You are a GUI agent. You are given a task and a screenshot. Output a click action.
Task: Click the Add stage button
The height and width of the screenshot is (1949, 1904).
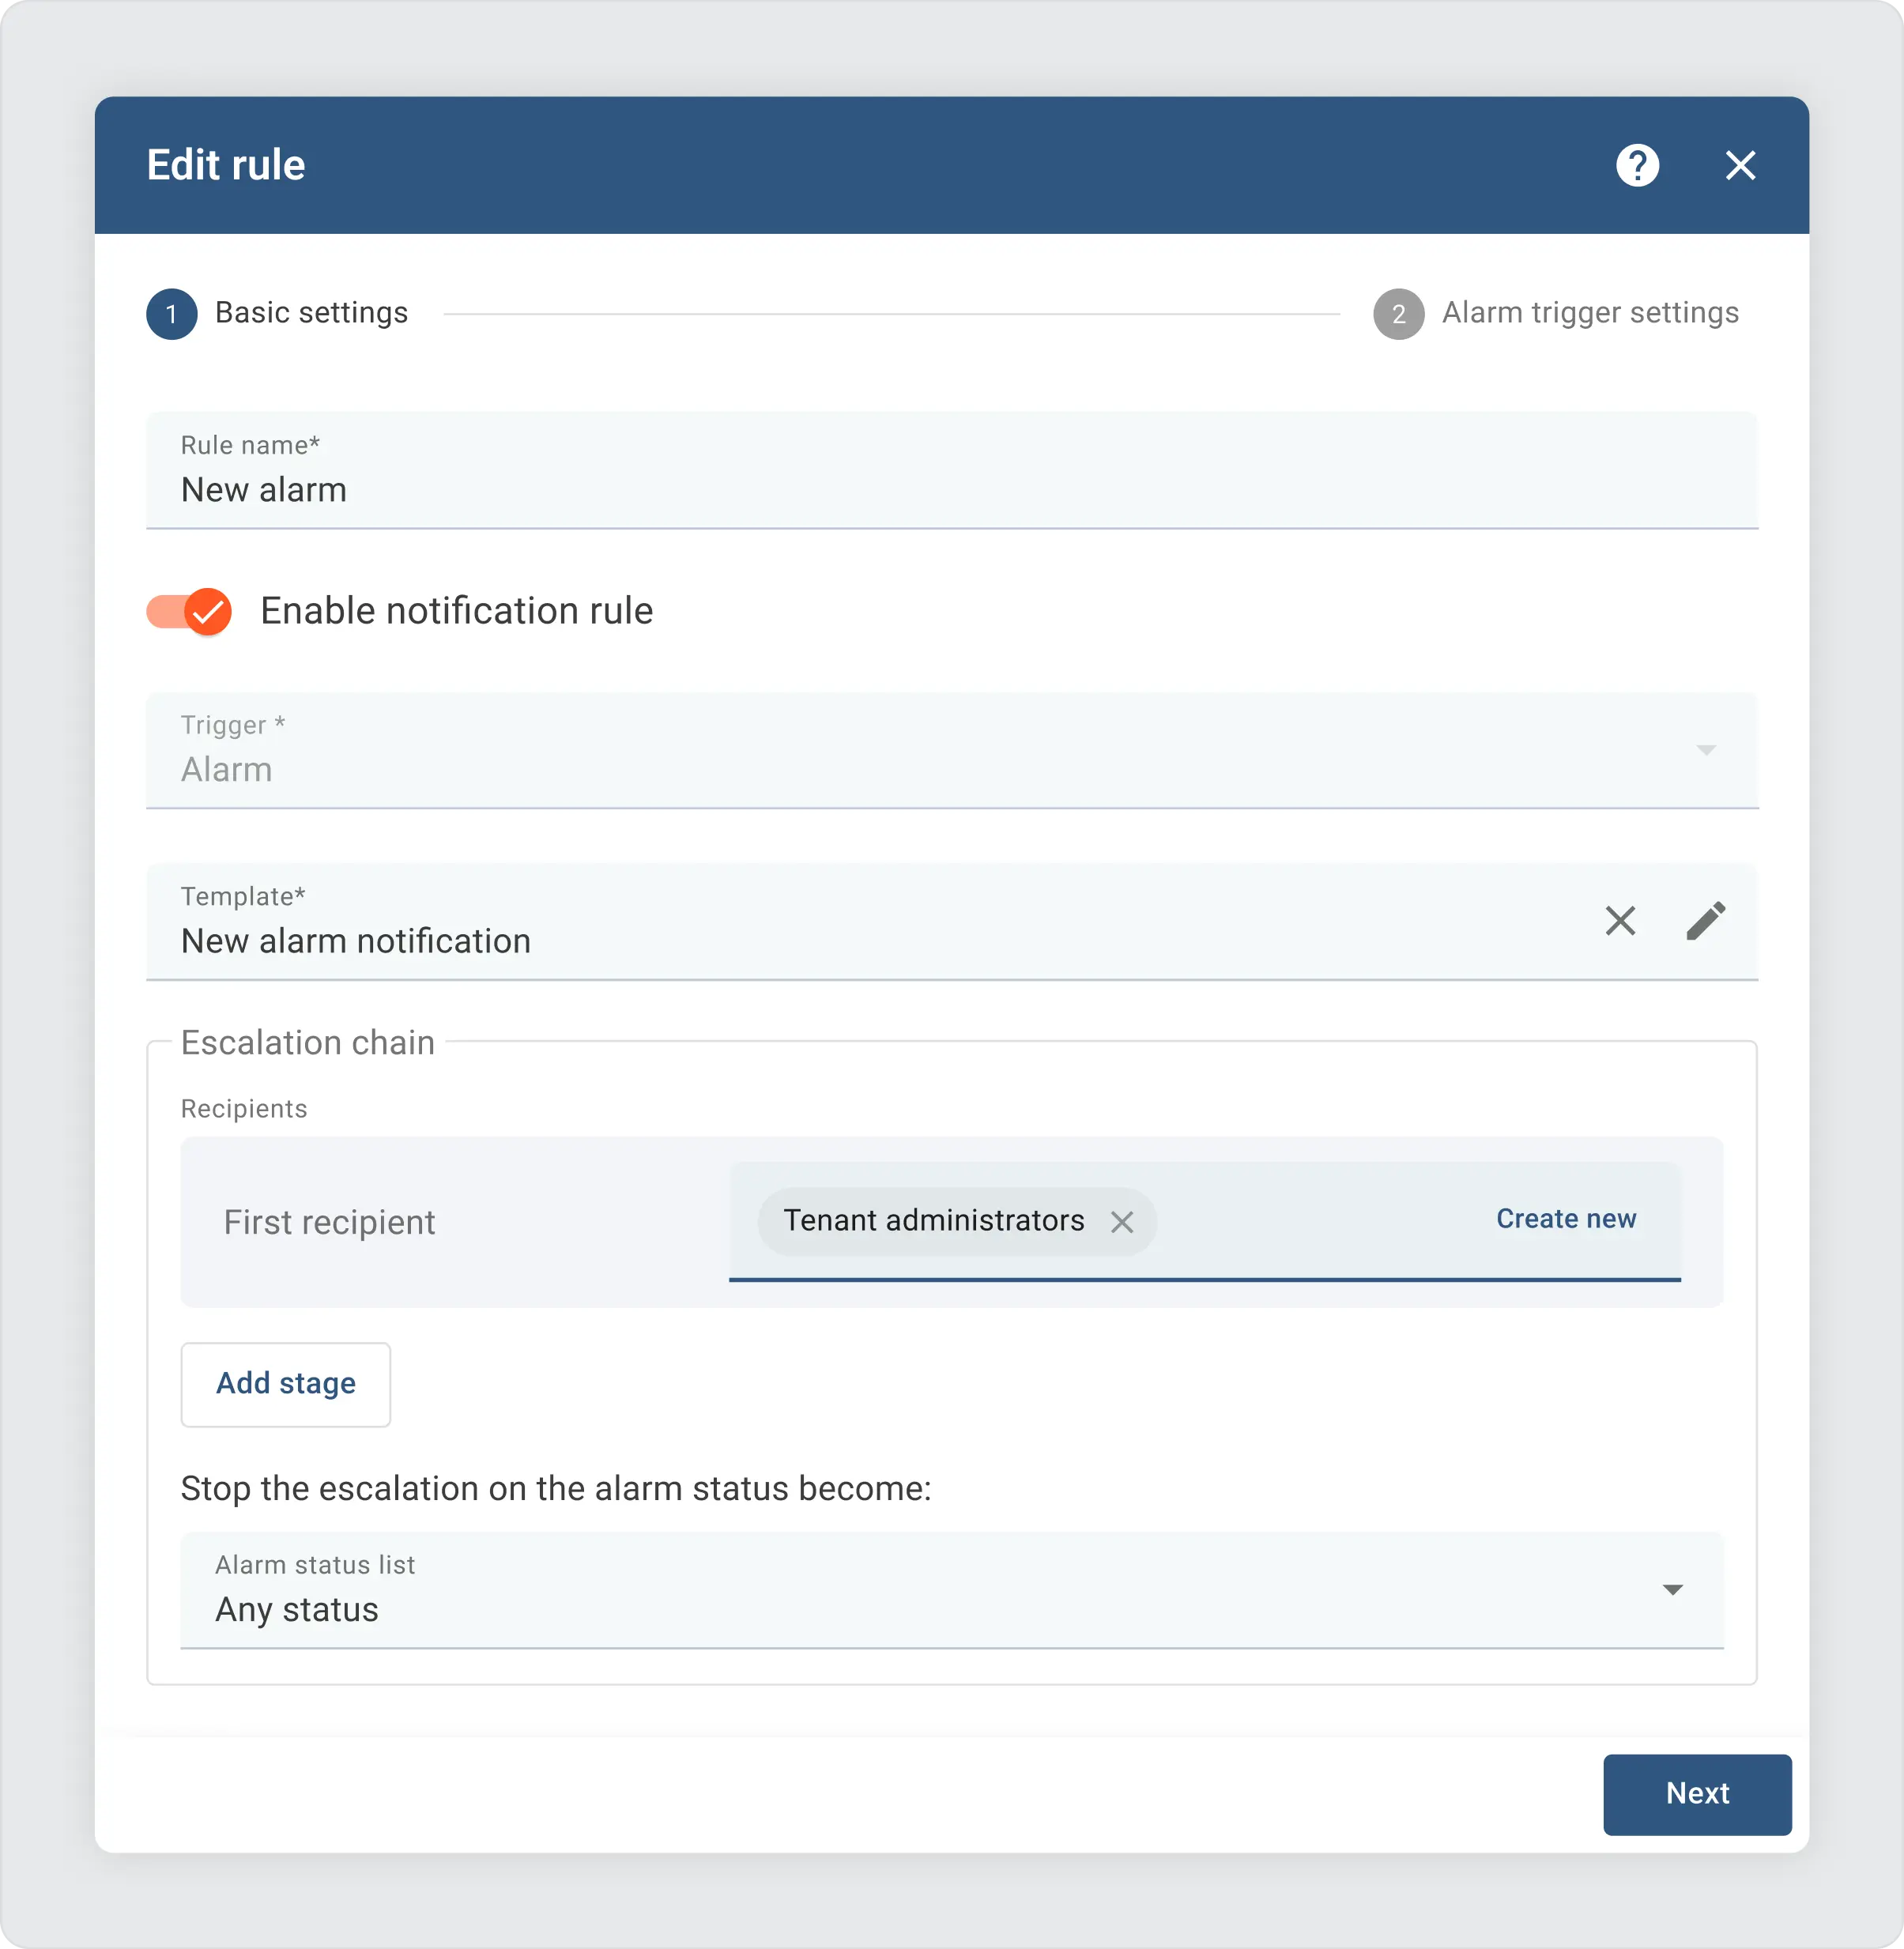pos(286,1384)
